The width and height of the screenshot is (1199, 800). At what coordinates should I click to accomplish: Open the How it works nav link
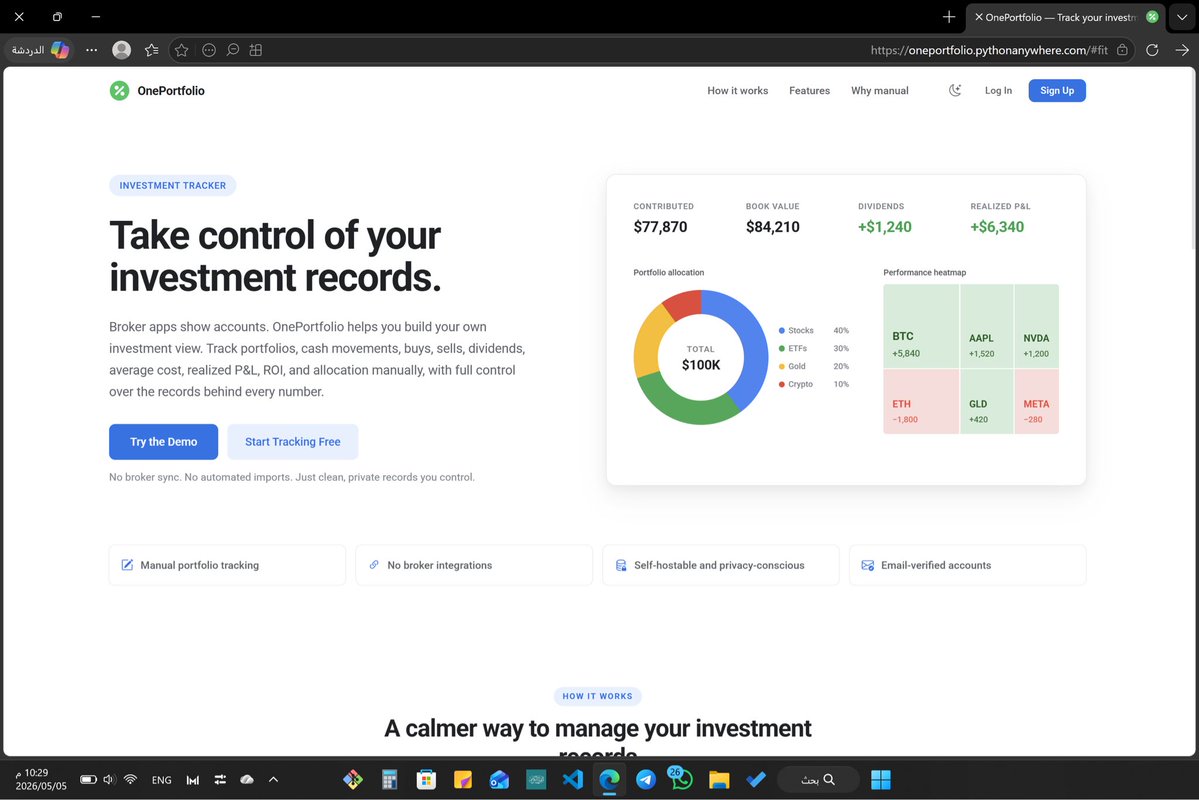[x=737, y=90]
